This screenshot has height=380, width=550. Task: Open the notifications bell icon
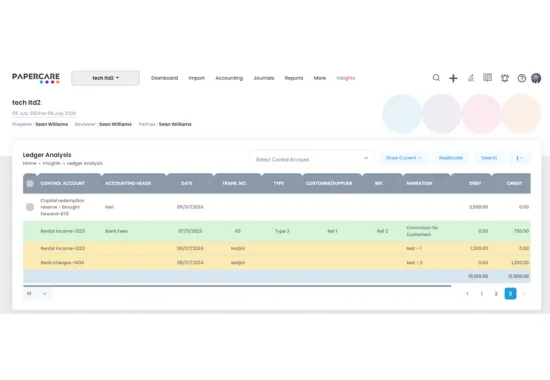point(505,78)
